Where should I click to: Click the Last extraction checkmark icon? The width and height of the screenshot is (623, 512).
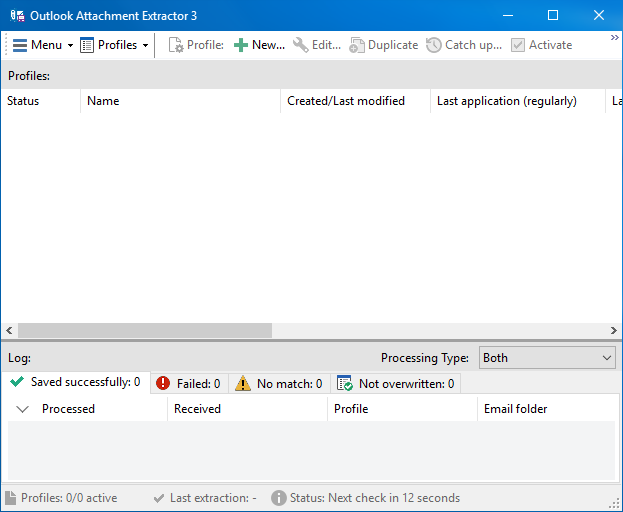point(159,498)
